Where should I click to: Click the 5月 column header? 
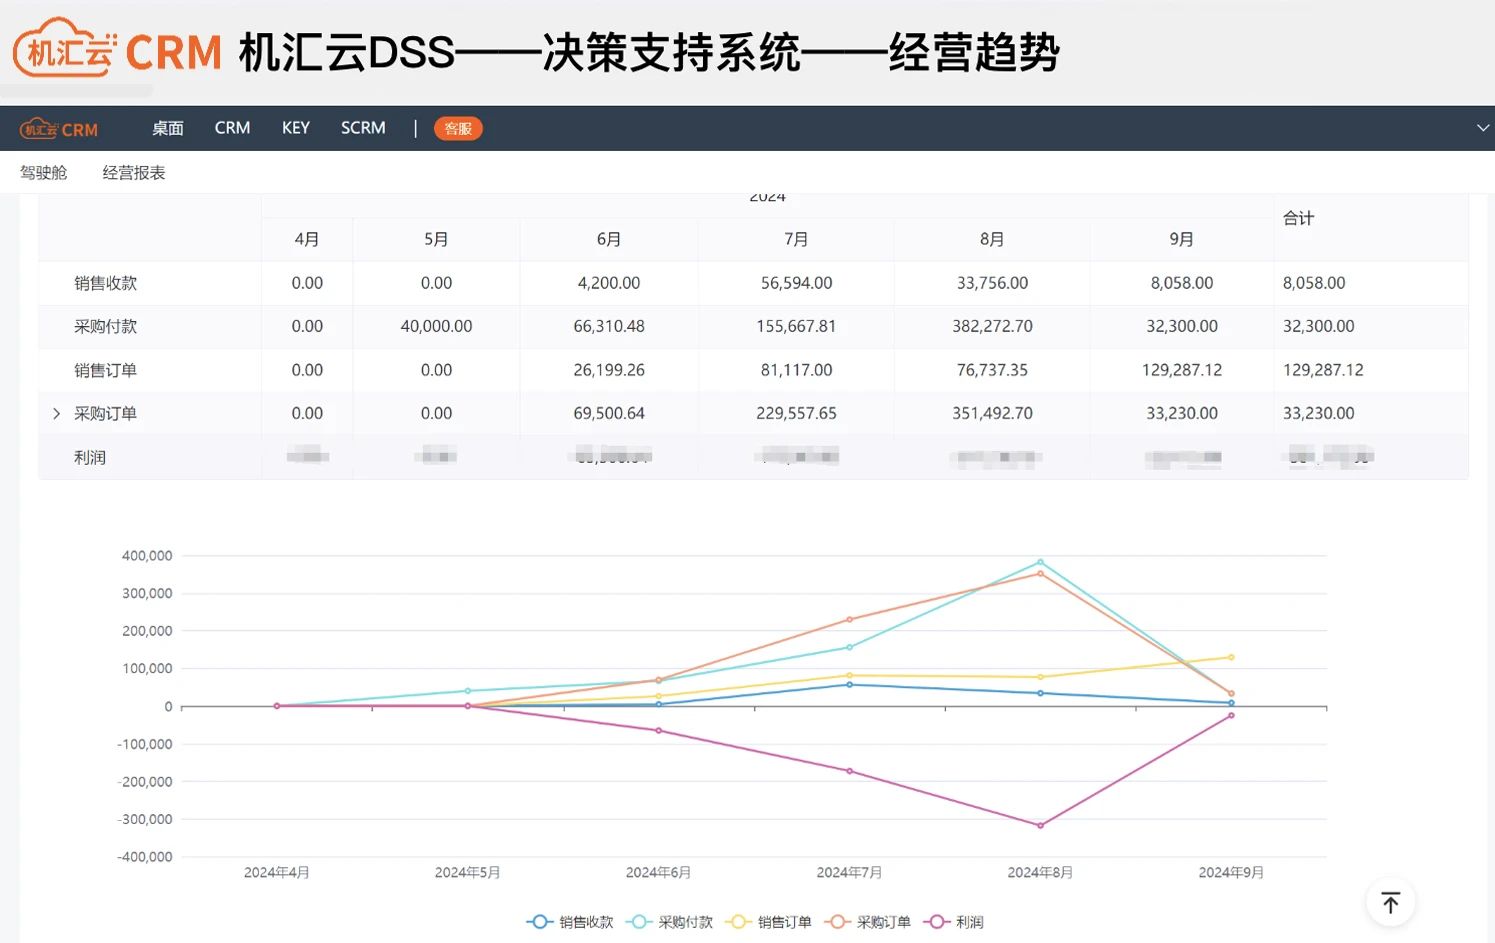[x=436, y=240]
